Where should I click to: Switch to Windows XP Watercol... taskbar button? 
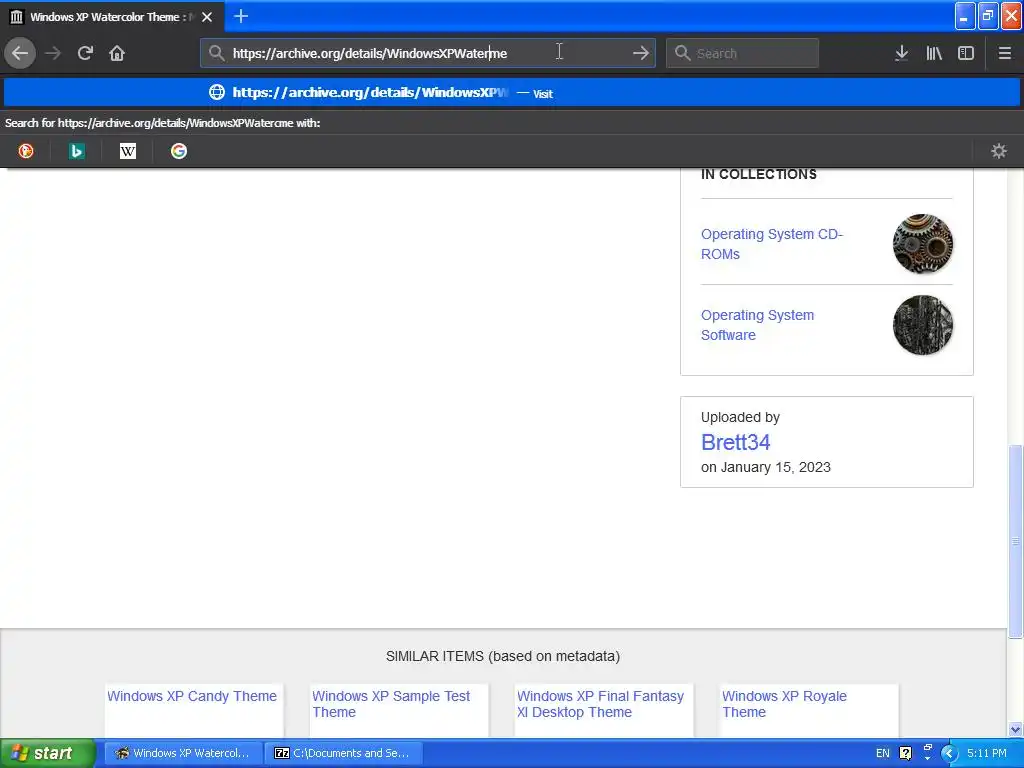pyautogui.click(x=184, y=753)
